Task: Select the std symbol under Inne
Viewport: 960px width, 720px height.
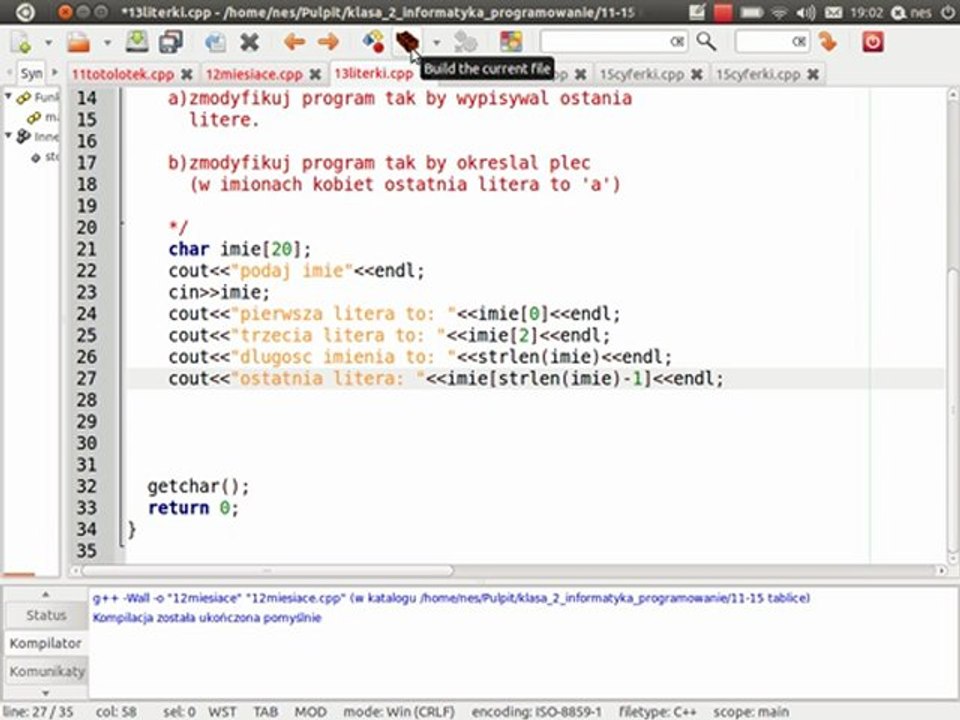Action: click(45, 157)
